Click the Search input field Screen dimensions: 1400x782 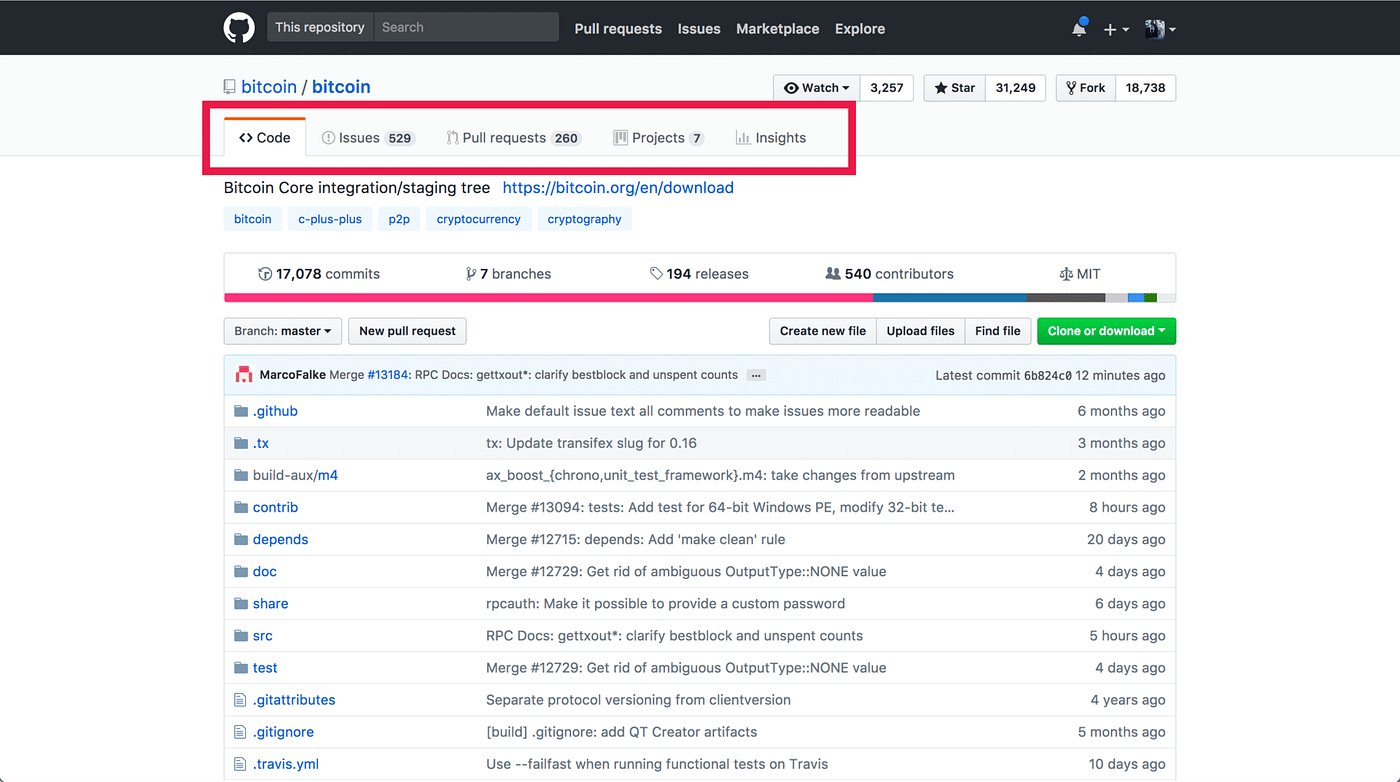tap(466, 27)
